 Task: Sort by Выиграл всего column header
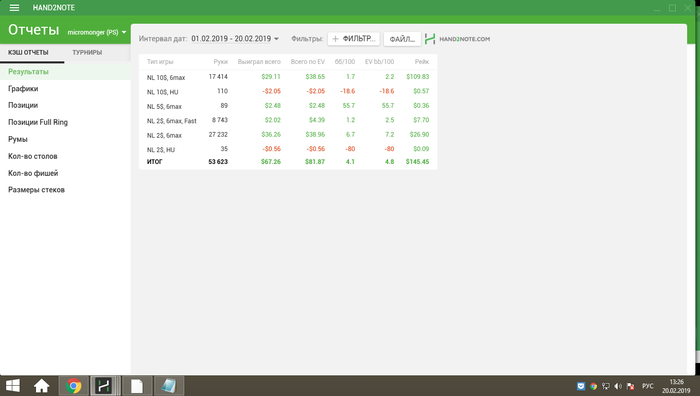(259, 62)
